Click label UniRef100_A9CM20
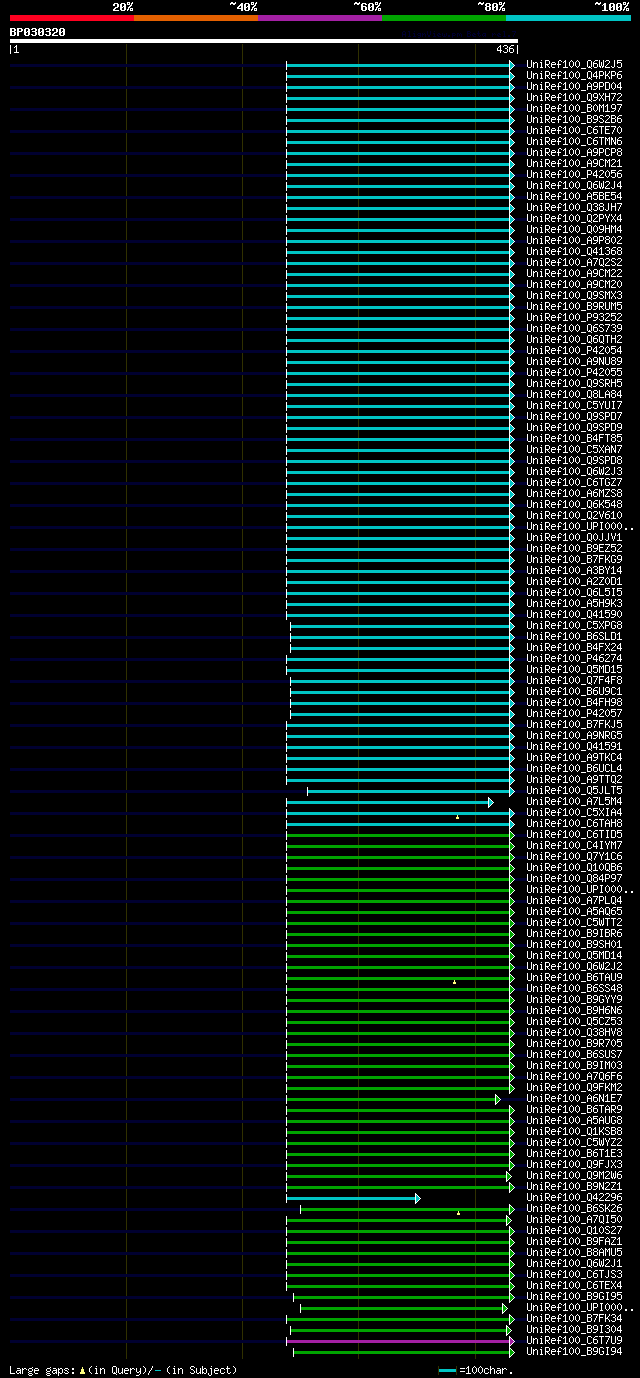The height and width of the screenshot is (1378, 640). pyautogui.click(x=574, y=284)
